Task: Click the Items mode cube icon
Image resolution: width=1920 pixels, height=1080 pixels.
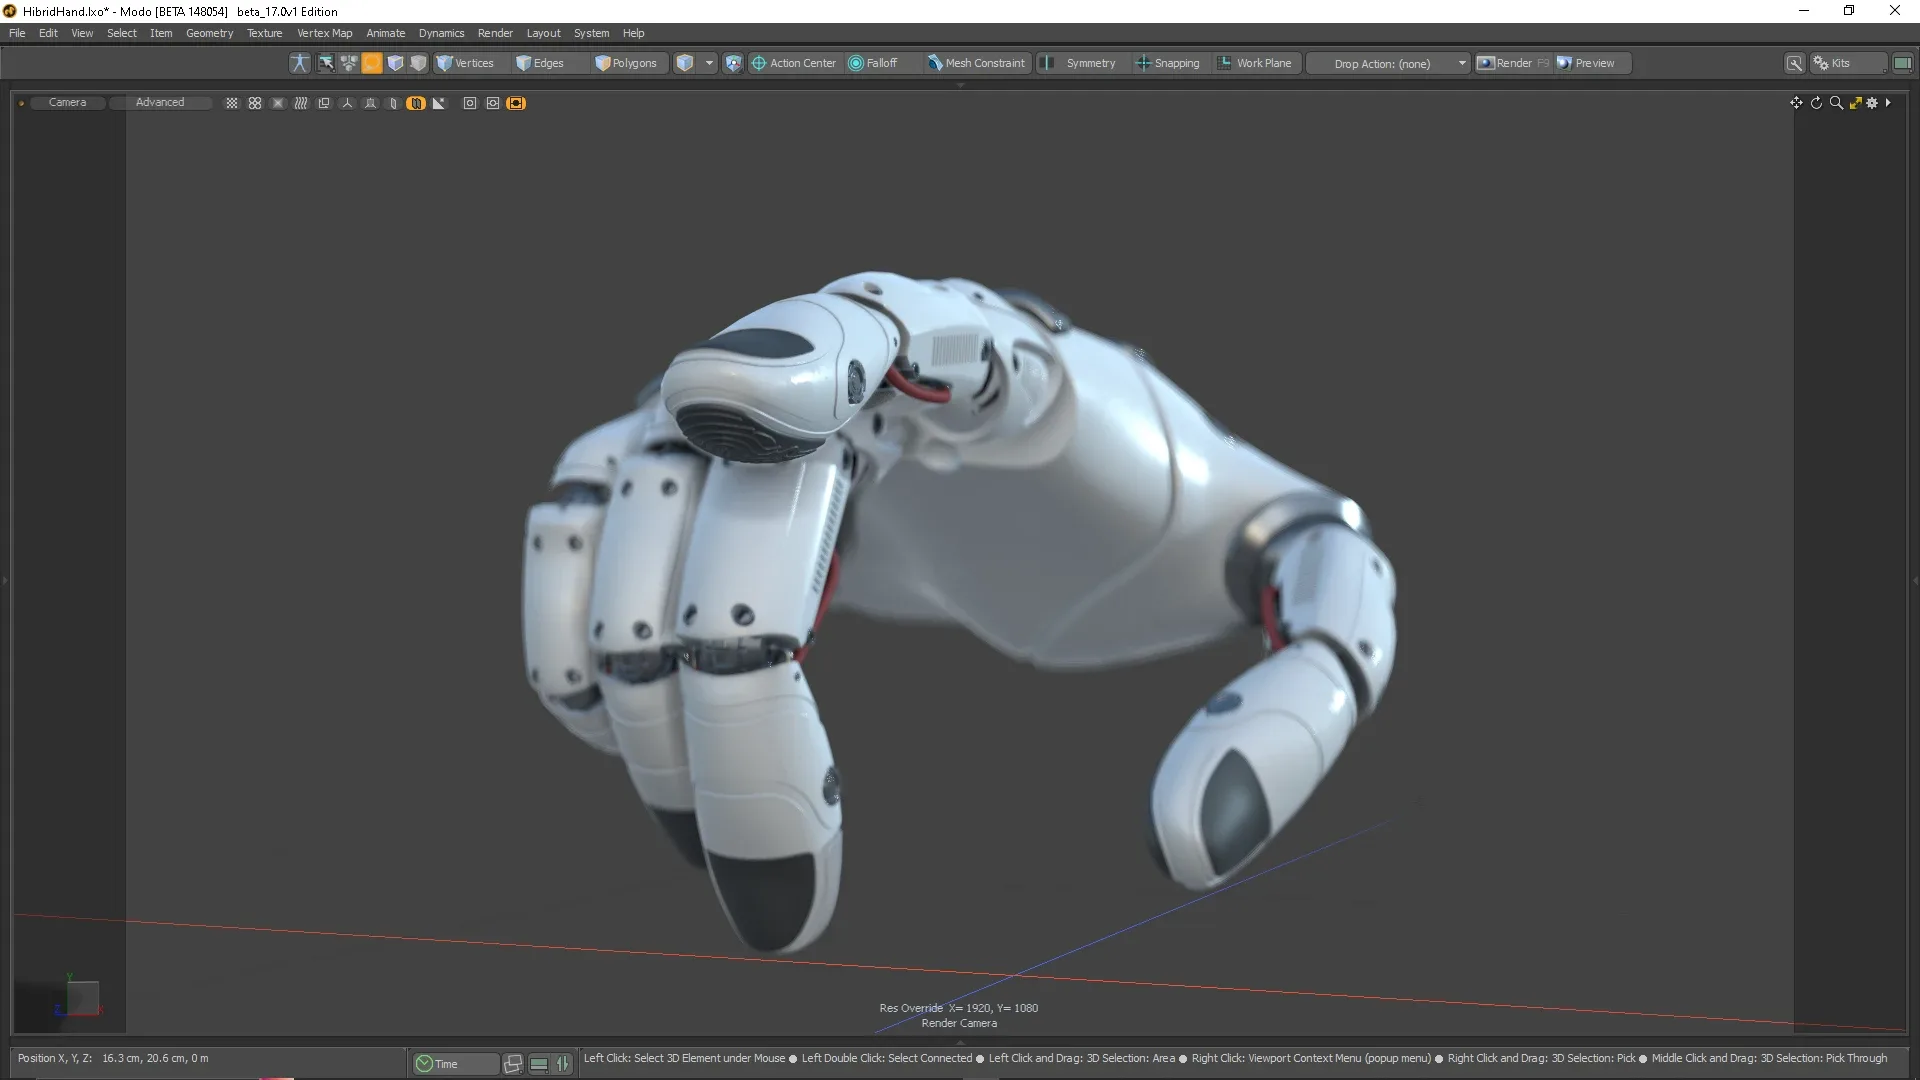Action: click(685, 63)
